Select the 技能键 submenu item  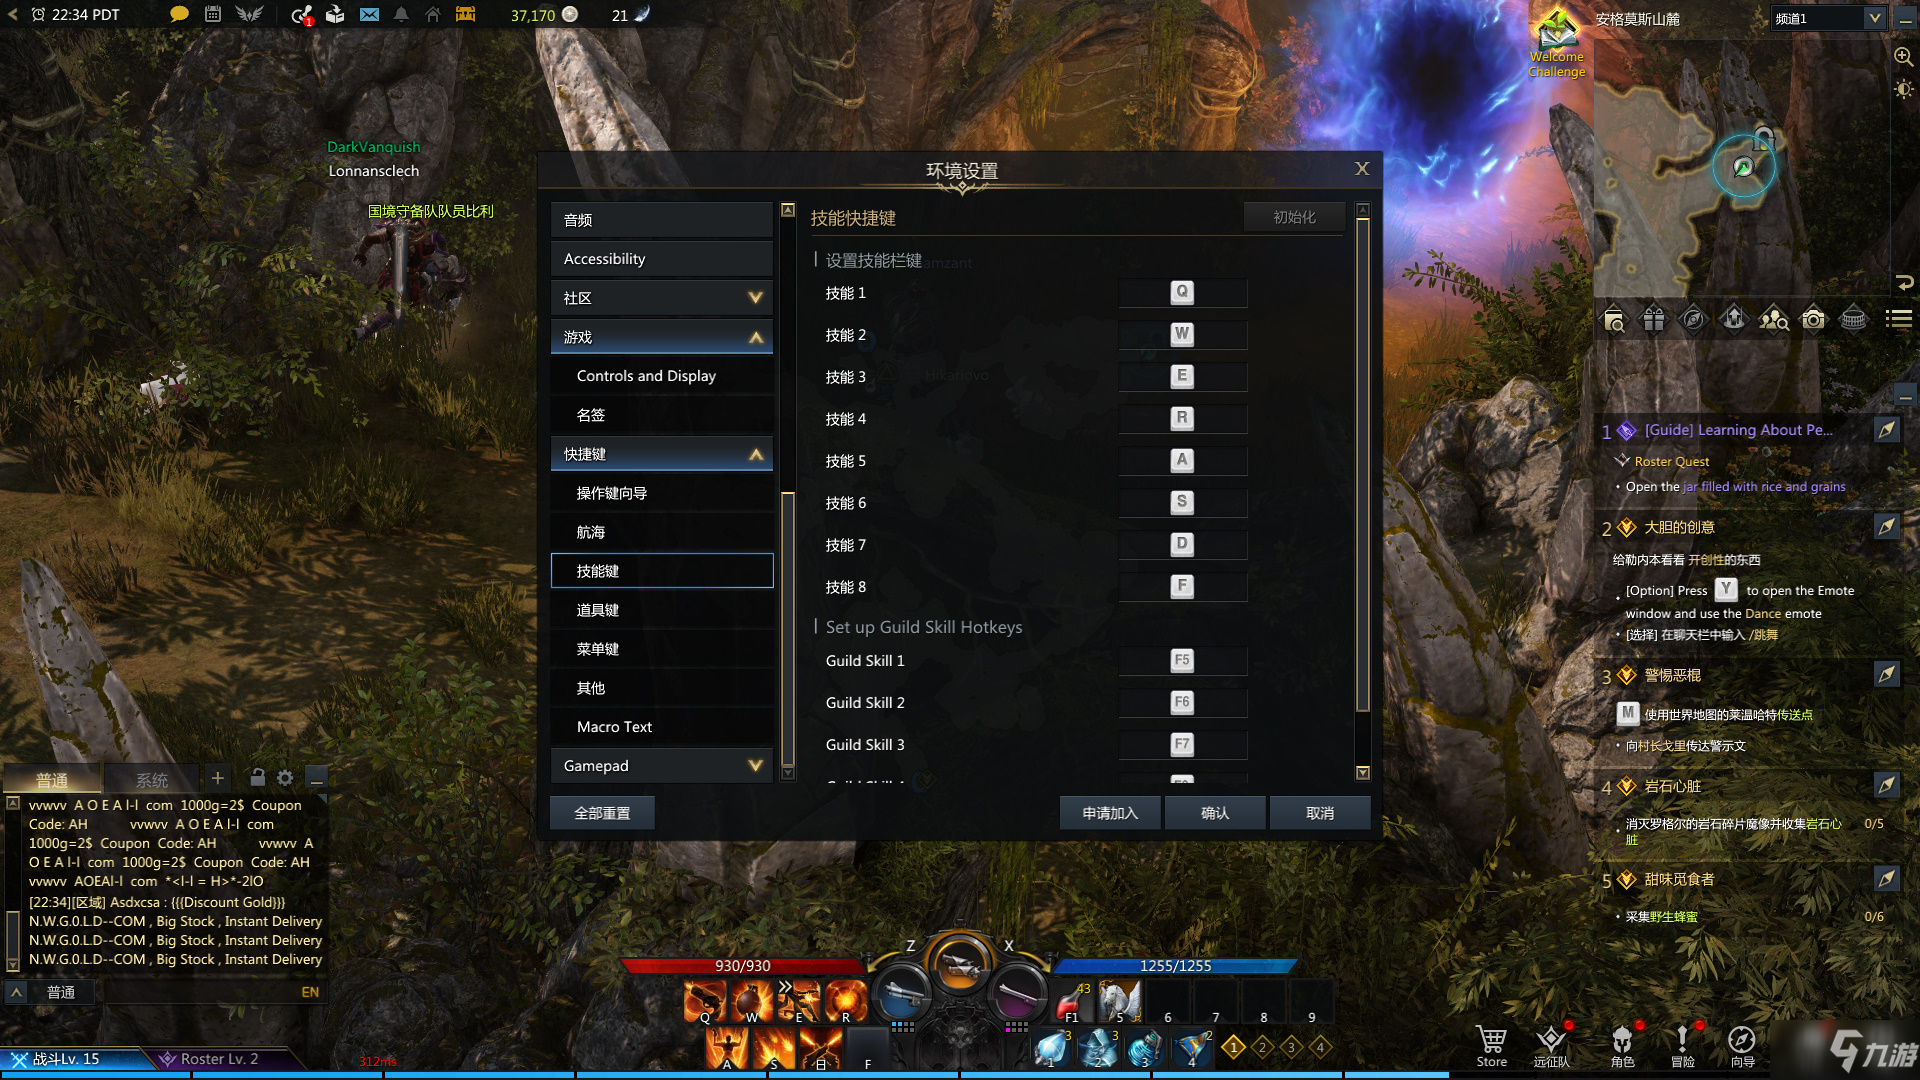(x=661, y=570)
